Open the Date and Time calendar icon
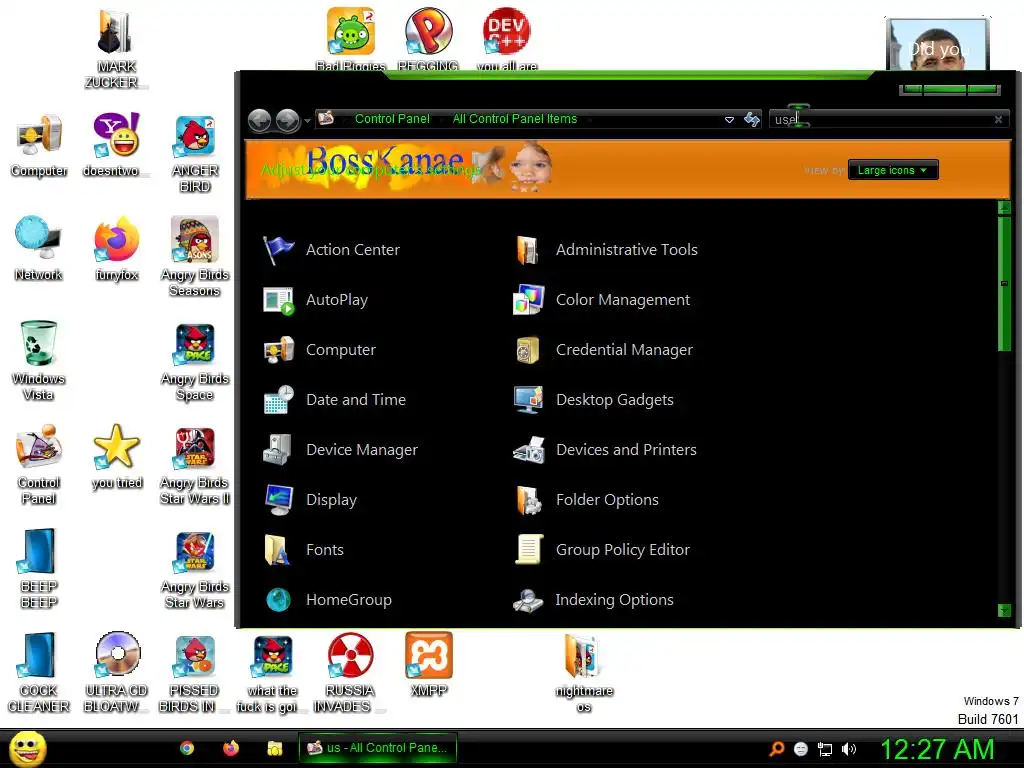This screenshot has height=768, width=1024. [279, 400]
